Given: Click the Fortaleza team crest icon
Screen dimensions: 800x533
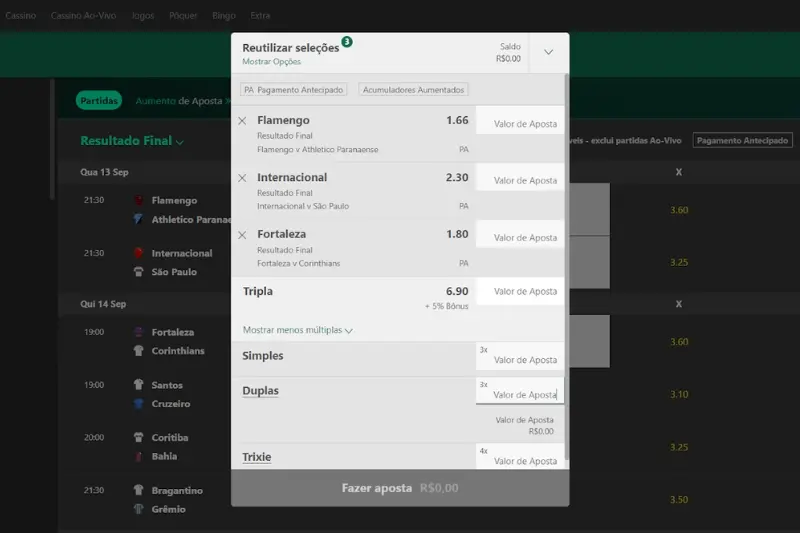Looking at the screenshot, I should click(x=138, y=332).
